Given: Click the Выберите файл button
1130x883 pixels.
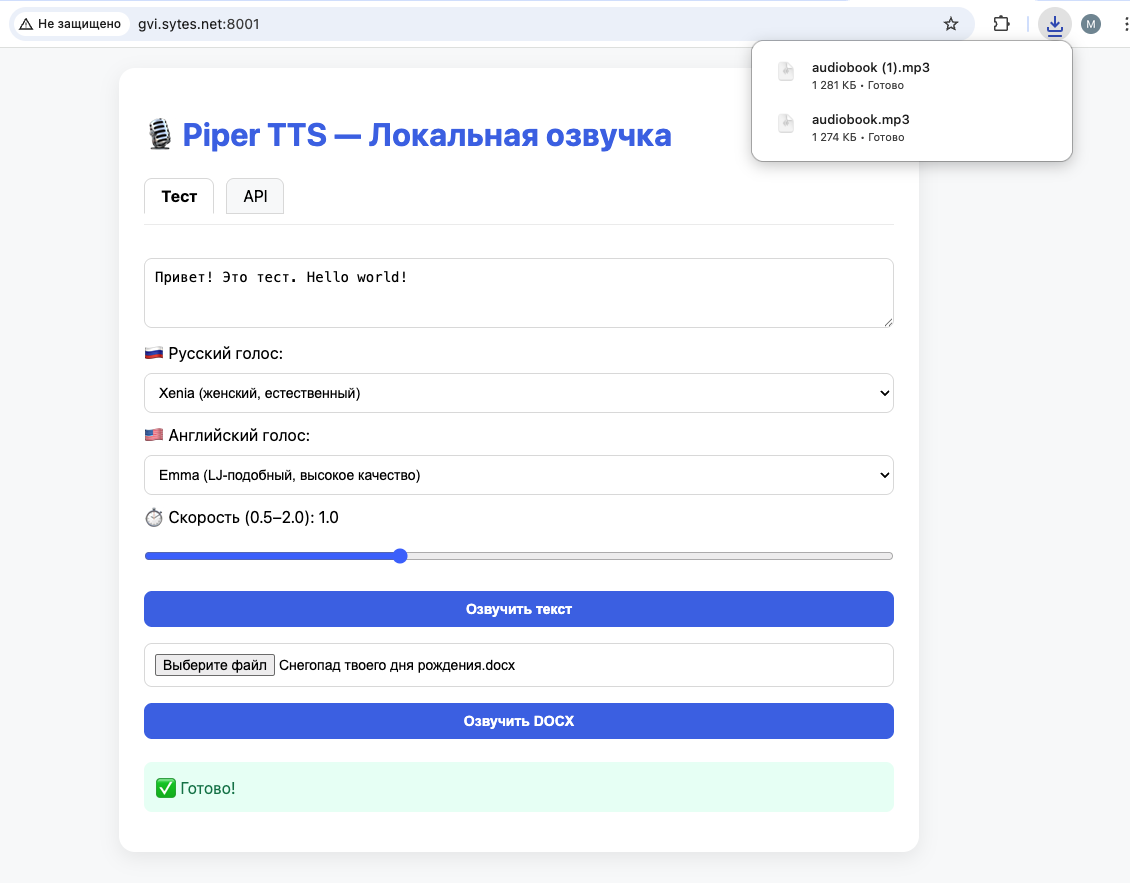Looking at the screenshot, I should pyautogui.click(x=214, y=664).
